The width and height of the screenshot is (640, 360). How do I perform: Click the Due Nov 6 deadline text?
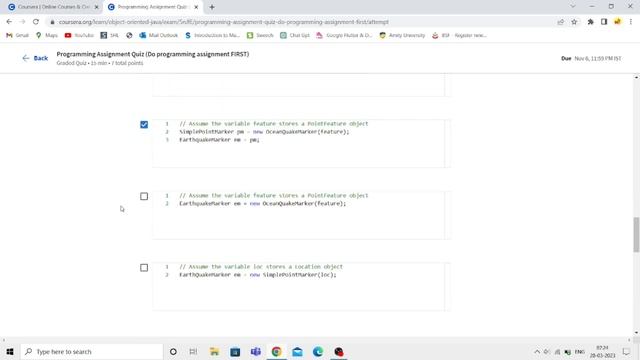(591, 58)
